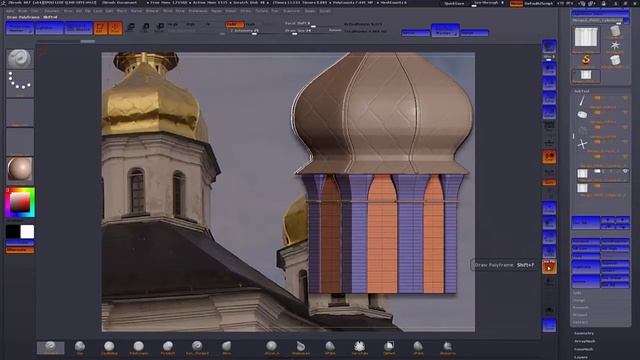The width and height of the screenshot is (640, 360).
Task: Open the LightBox button
Action: pos(49,28)
